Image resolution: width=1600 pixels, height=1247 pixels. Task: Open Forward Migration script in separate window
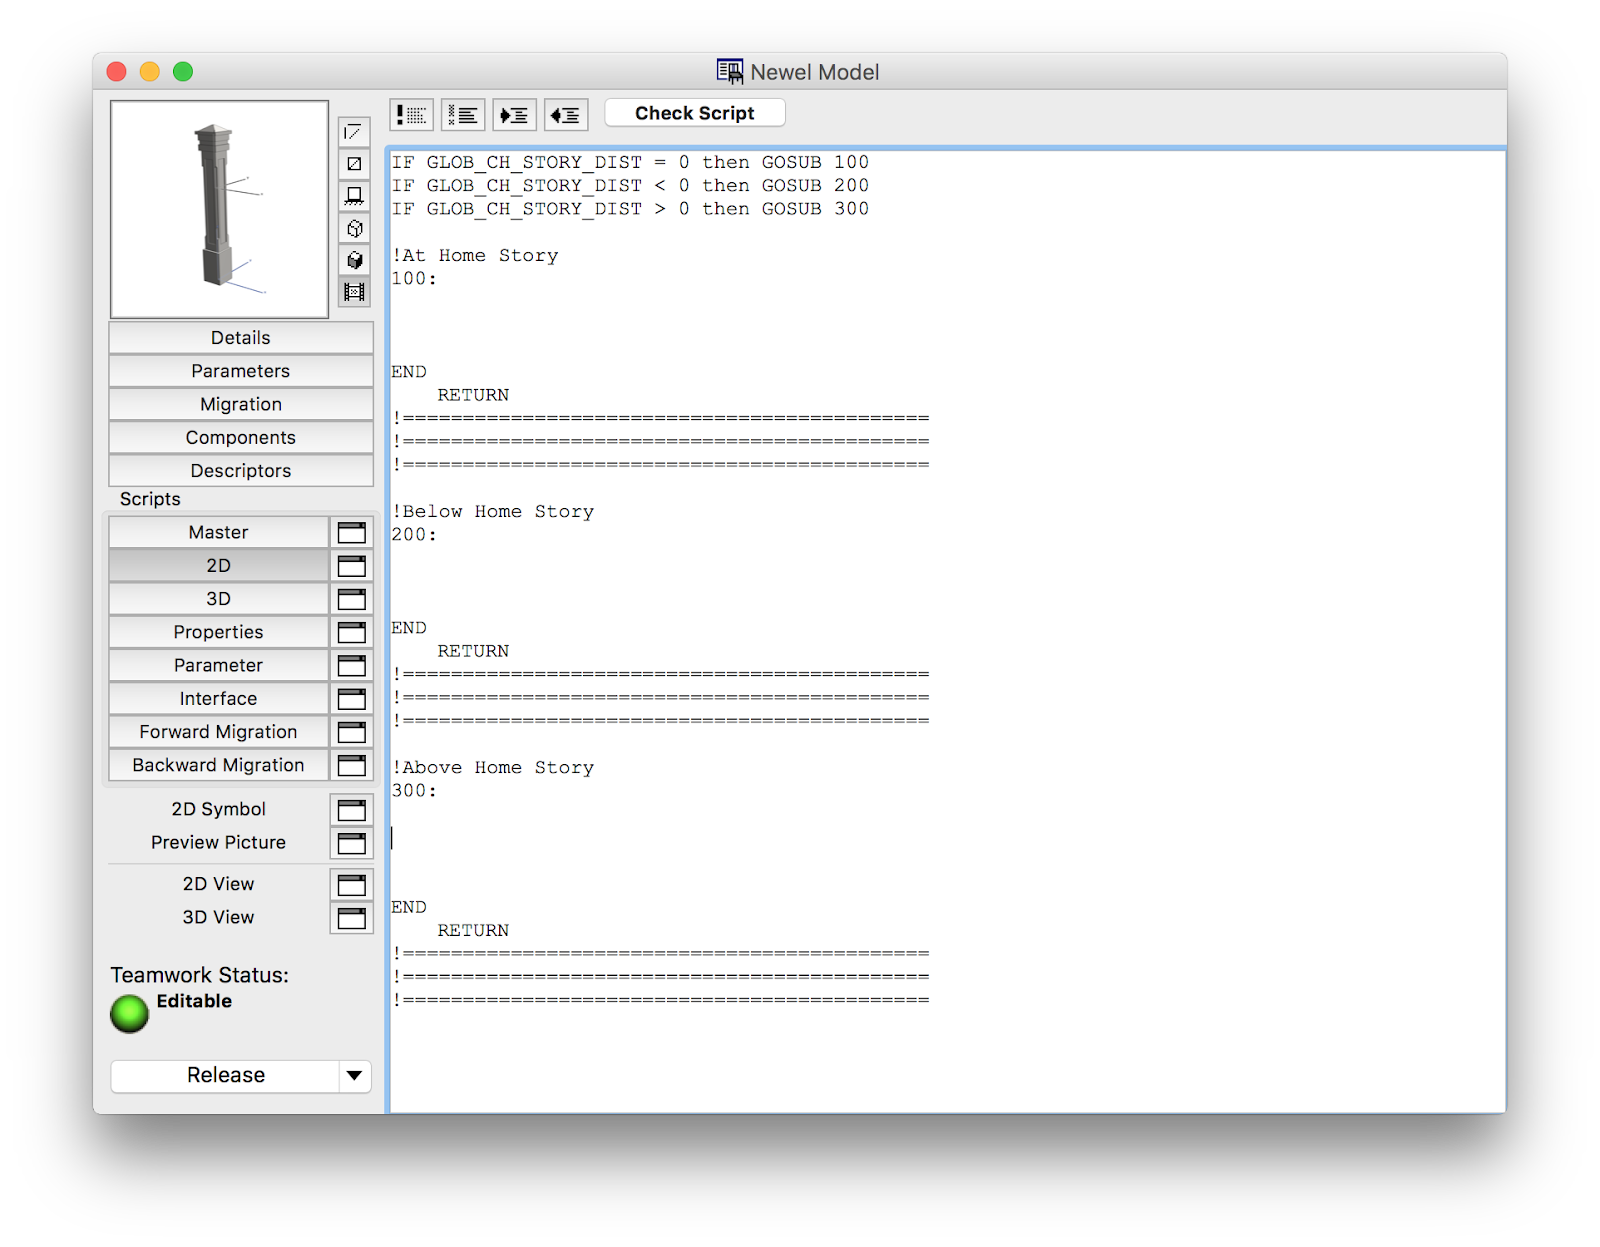point(352,732)
